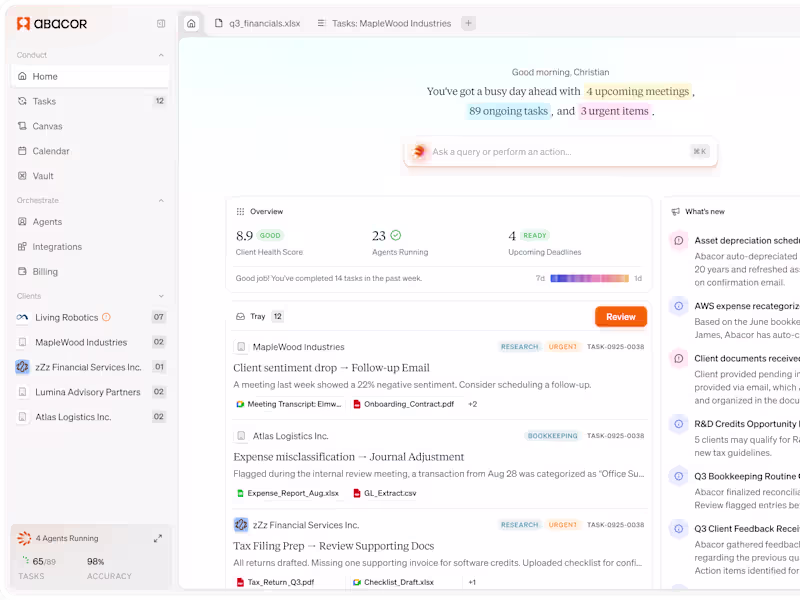
Task: Click the What's new megaphone icon
Action: [676, 212]
